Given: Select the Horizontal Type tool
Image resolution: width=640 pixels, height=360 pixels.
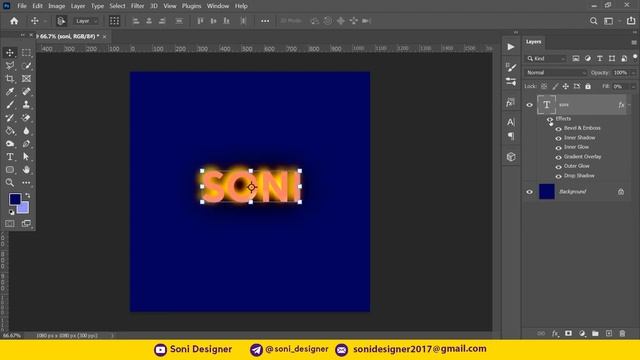Looking at the screenshot, I should coord(10,157).
